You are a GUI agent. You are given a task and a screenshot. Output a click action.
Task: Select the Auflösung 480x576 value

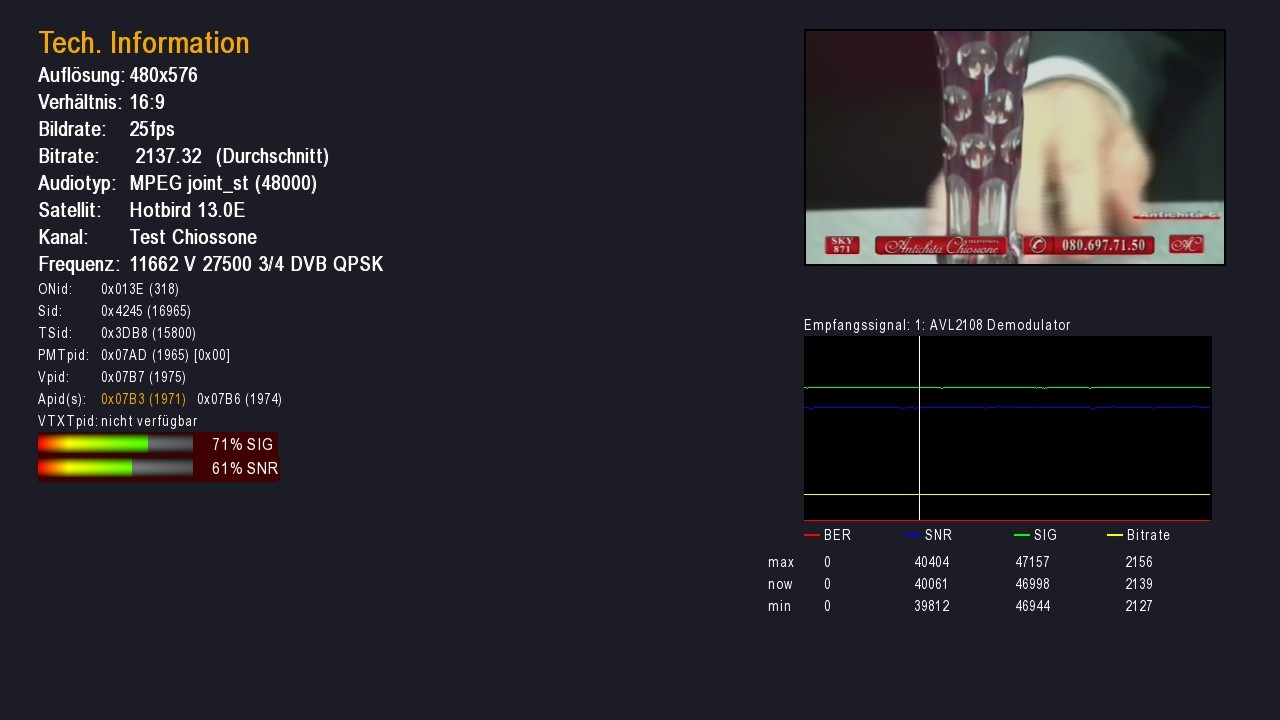pos(163,75)
